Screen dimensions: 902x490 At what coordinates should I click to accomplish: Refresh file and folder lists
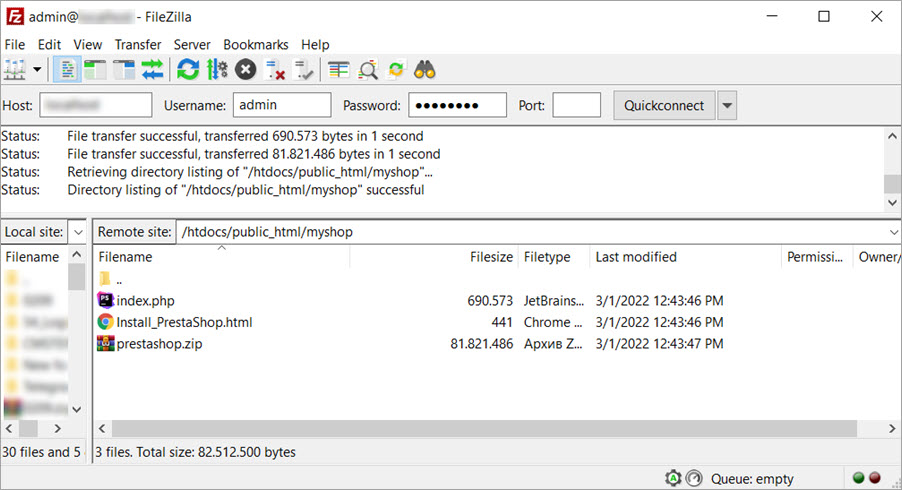[x=187, y=70]
